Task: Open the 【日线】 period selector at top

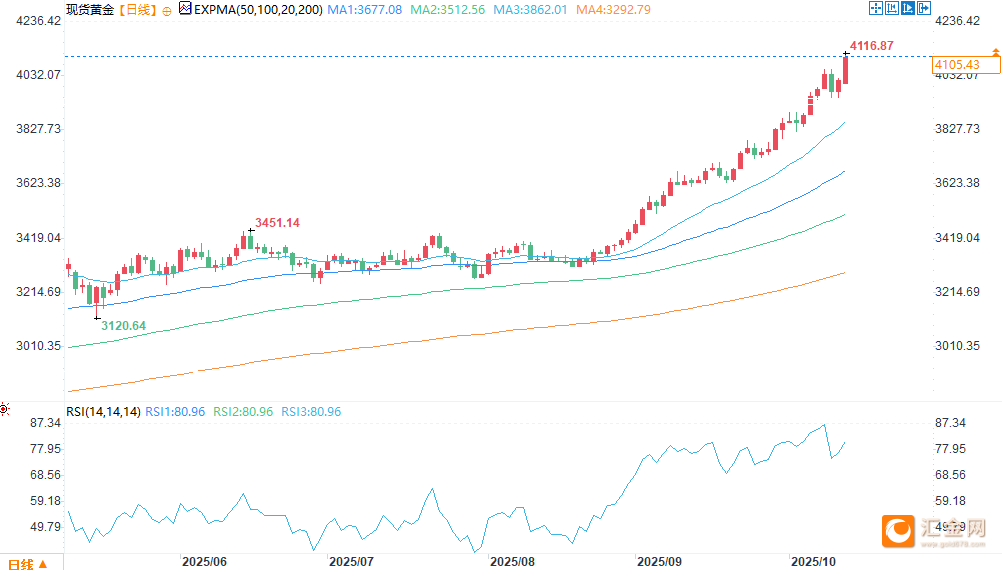Action: tap(138, 8)
